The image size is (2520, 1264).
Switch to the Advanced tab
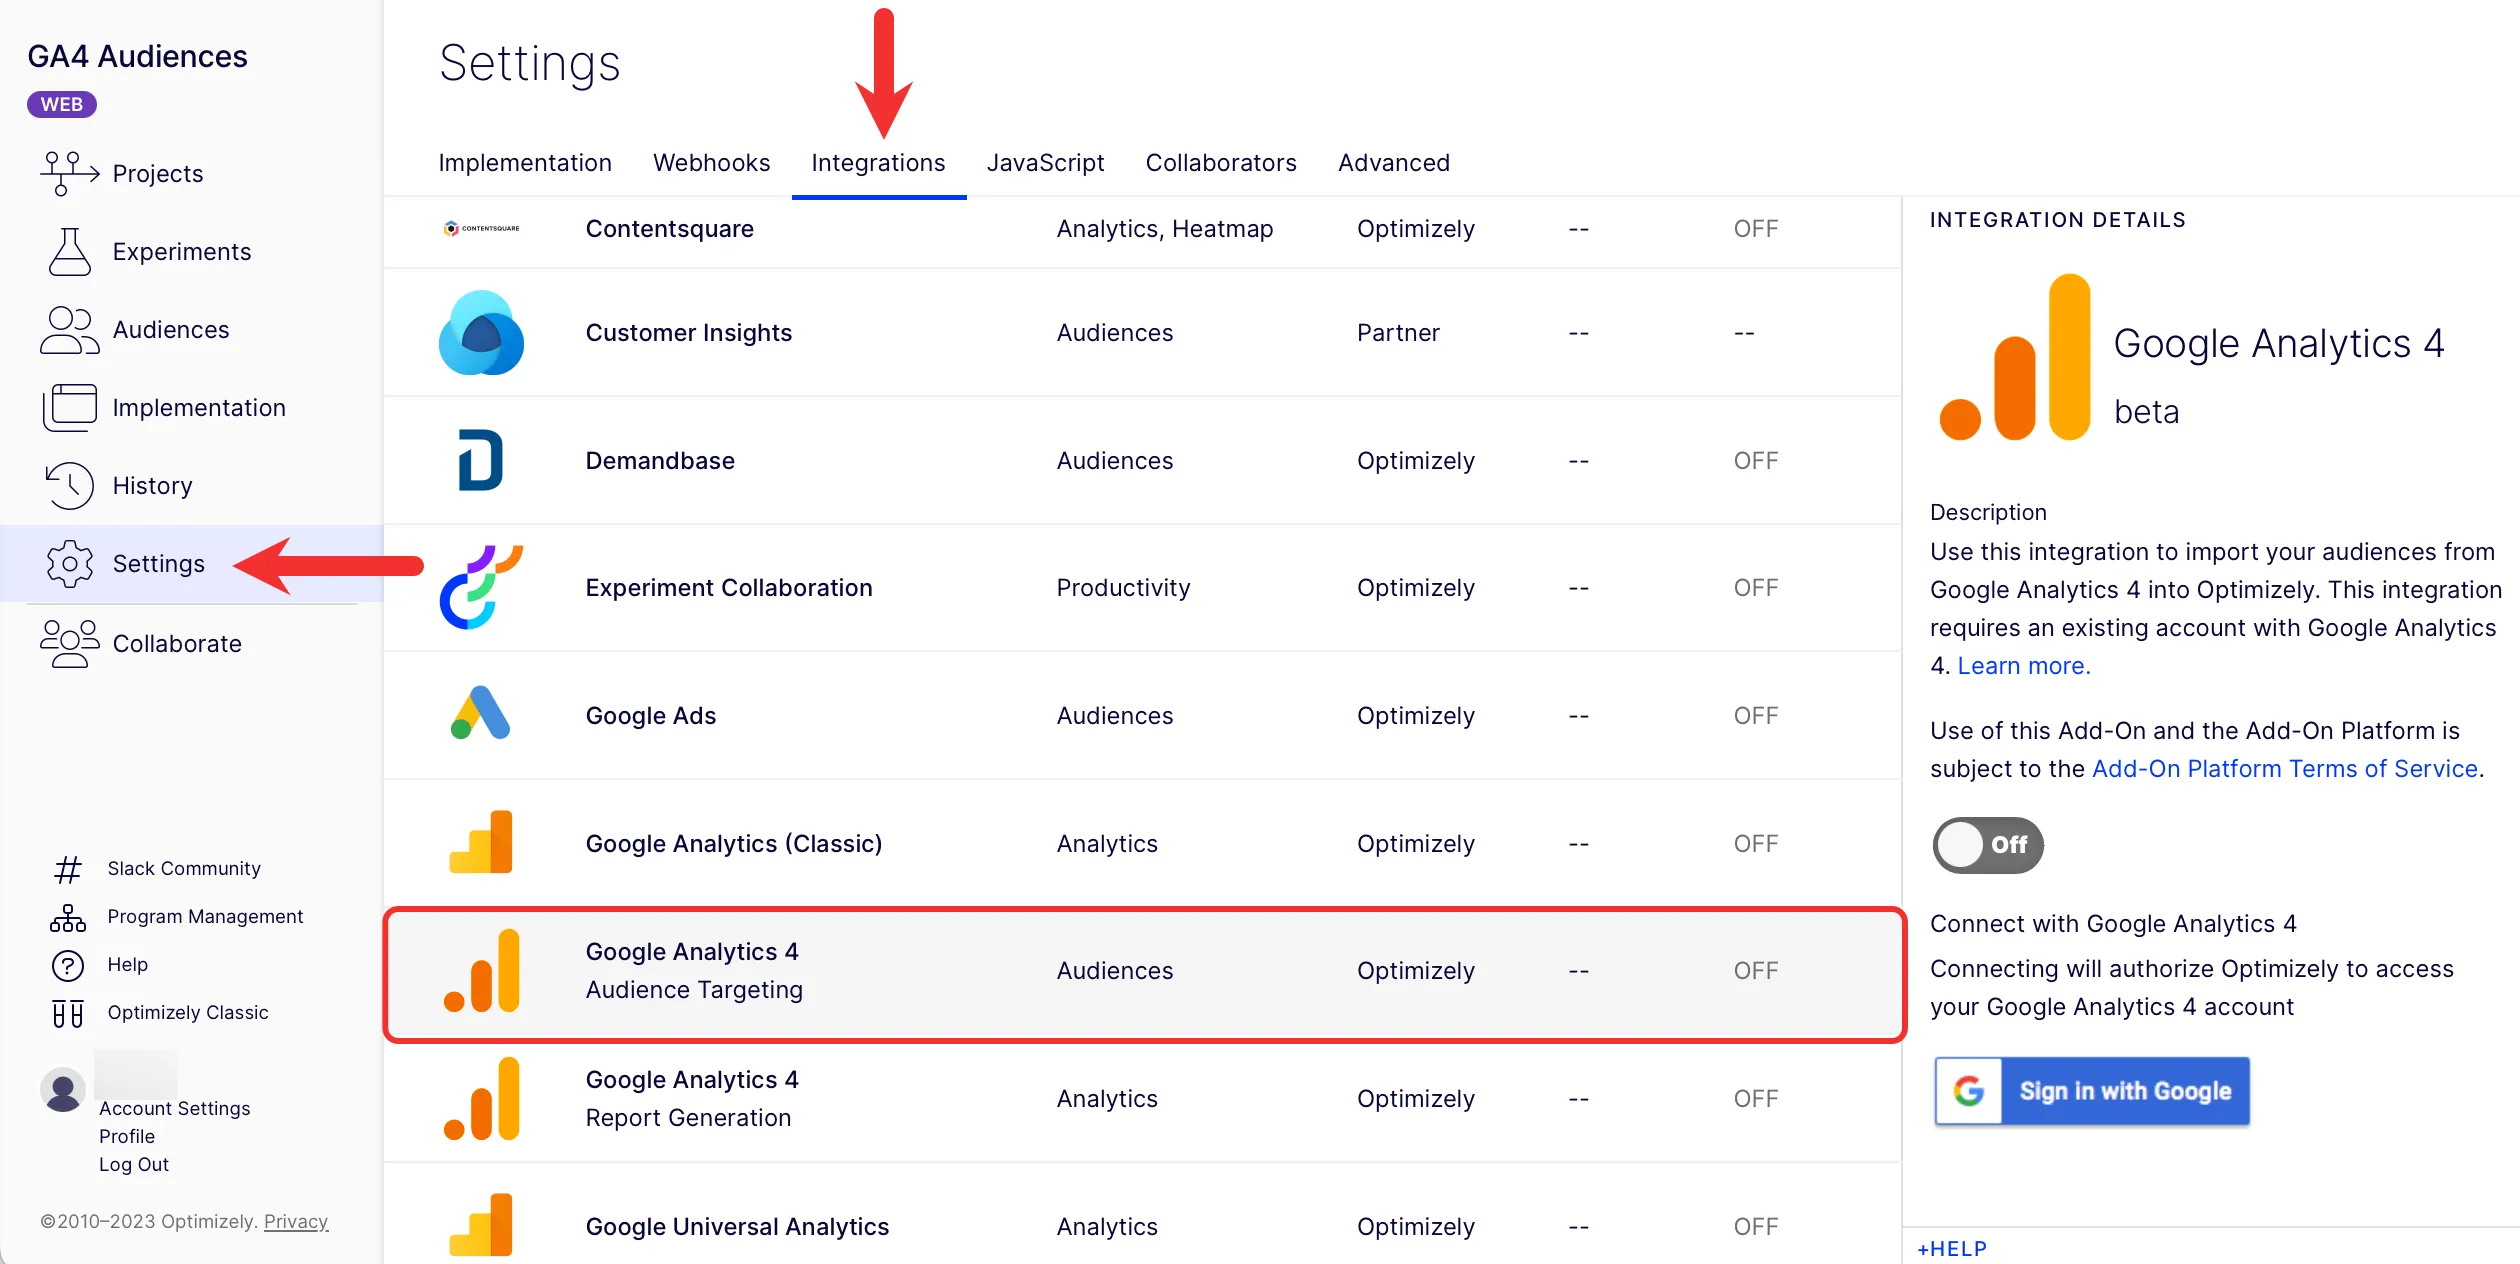(x=1394, y=163)
